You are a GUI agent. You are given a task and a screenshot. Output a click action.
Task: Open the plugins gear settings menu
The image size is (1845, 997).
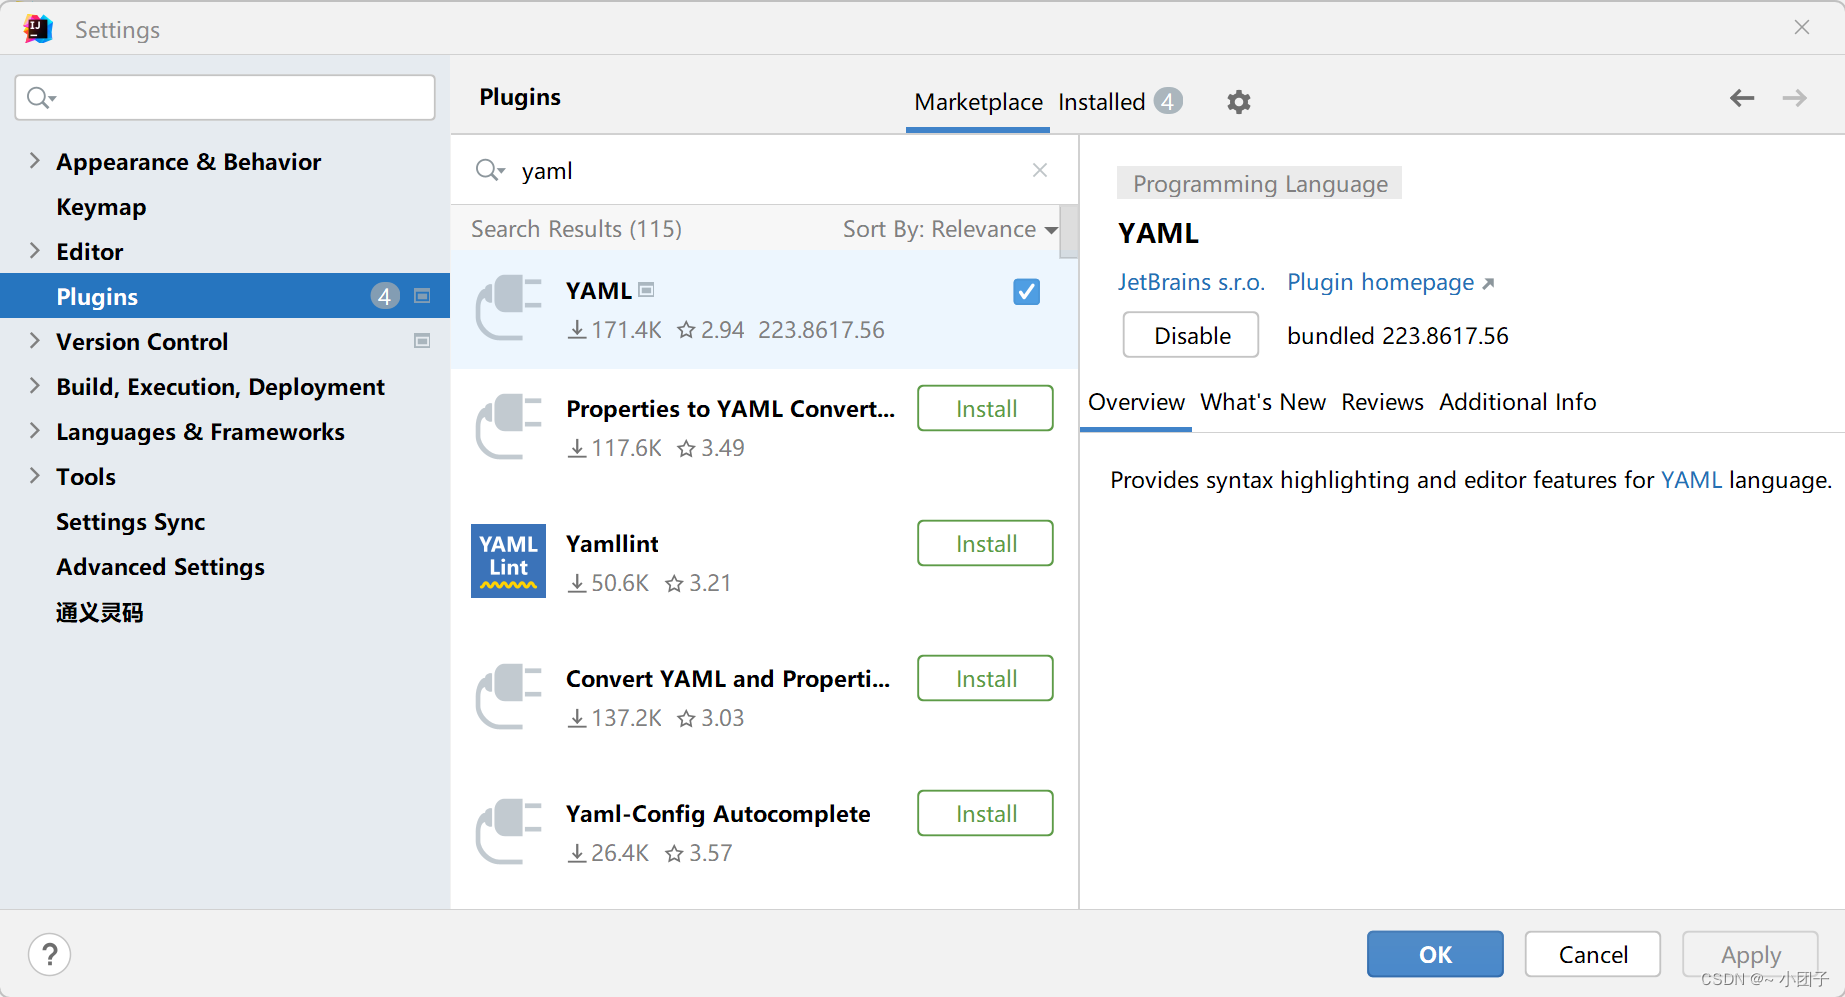coord(1239,102)
